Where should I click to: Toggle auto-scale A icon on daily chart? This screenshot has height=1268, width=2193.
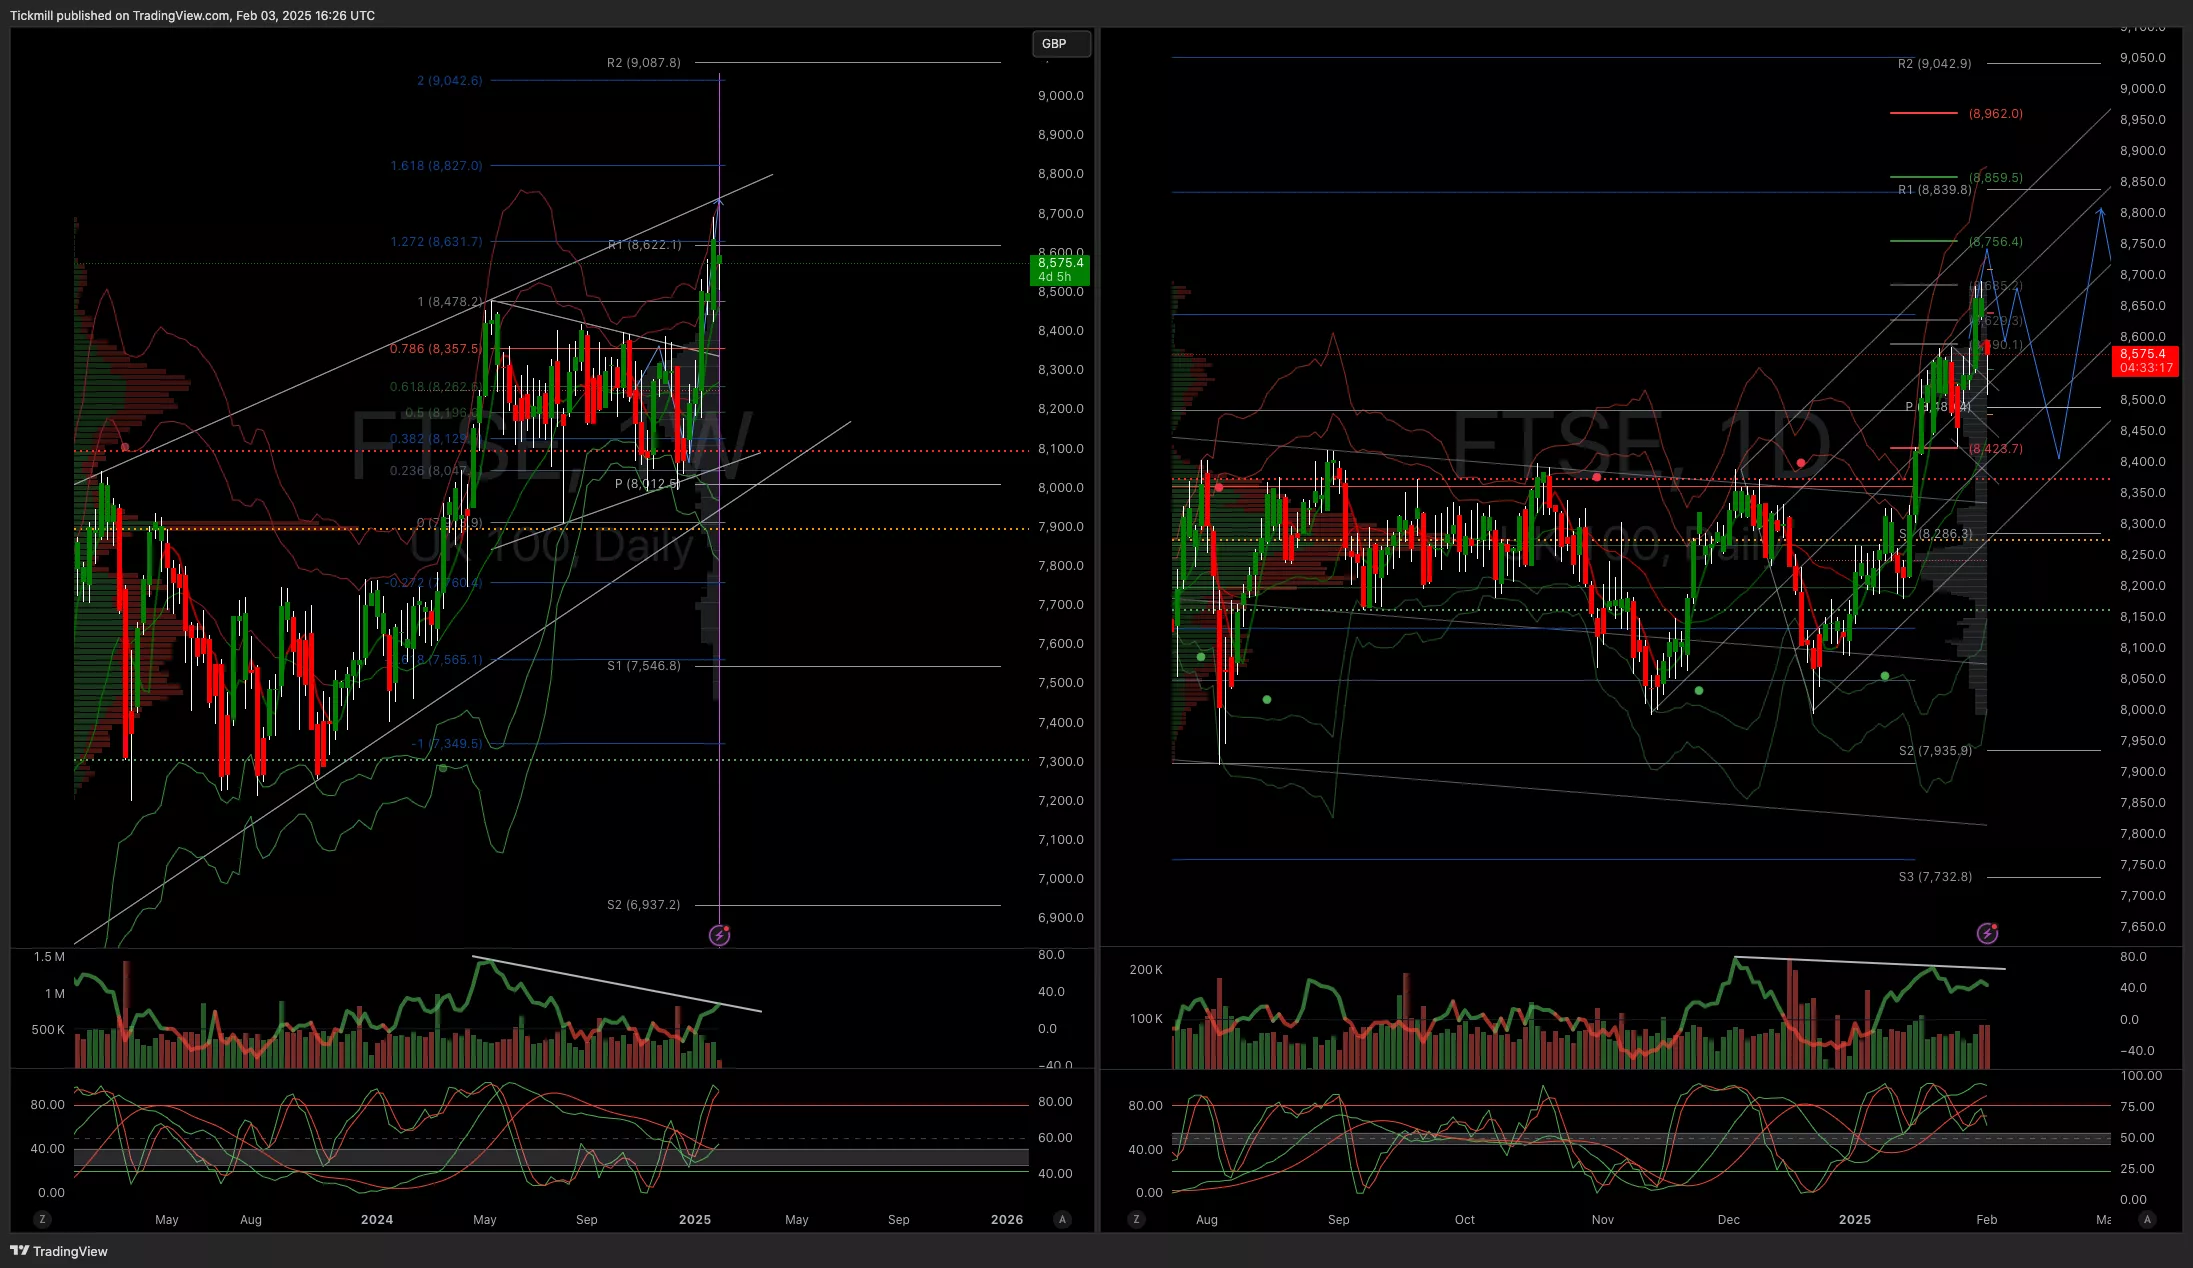pyautogui.click(x=2147, y=1219)
